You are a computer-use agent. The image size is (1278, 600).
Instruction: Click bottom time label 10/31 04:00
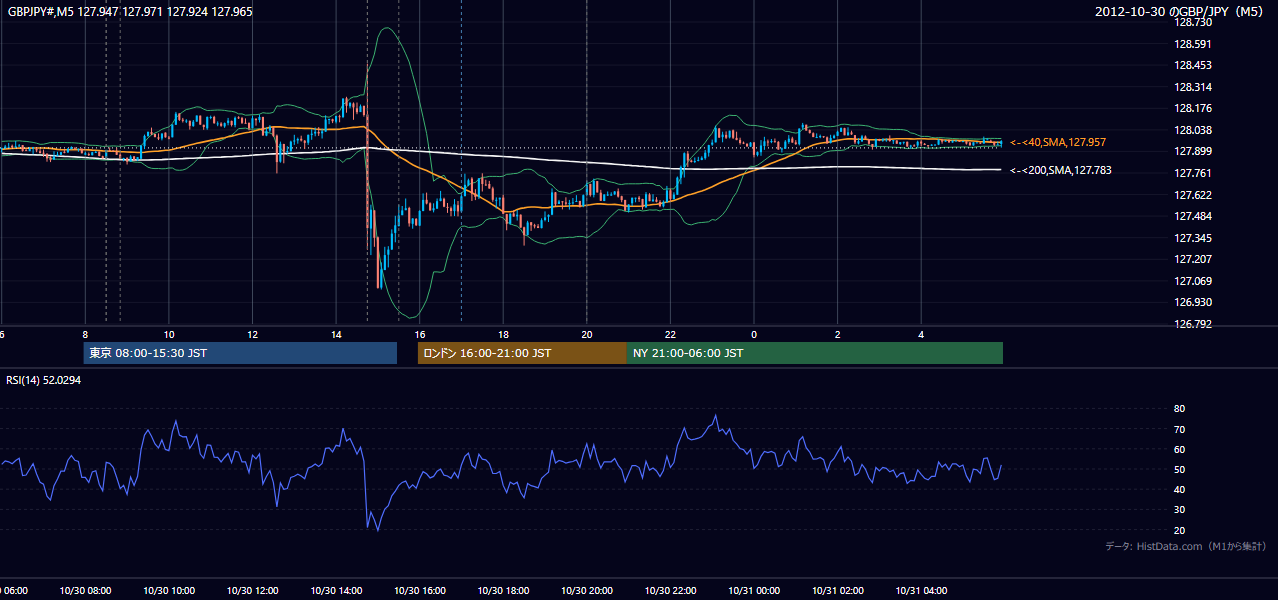[921, 591]
